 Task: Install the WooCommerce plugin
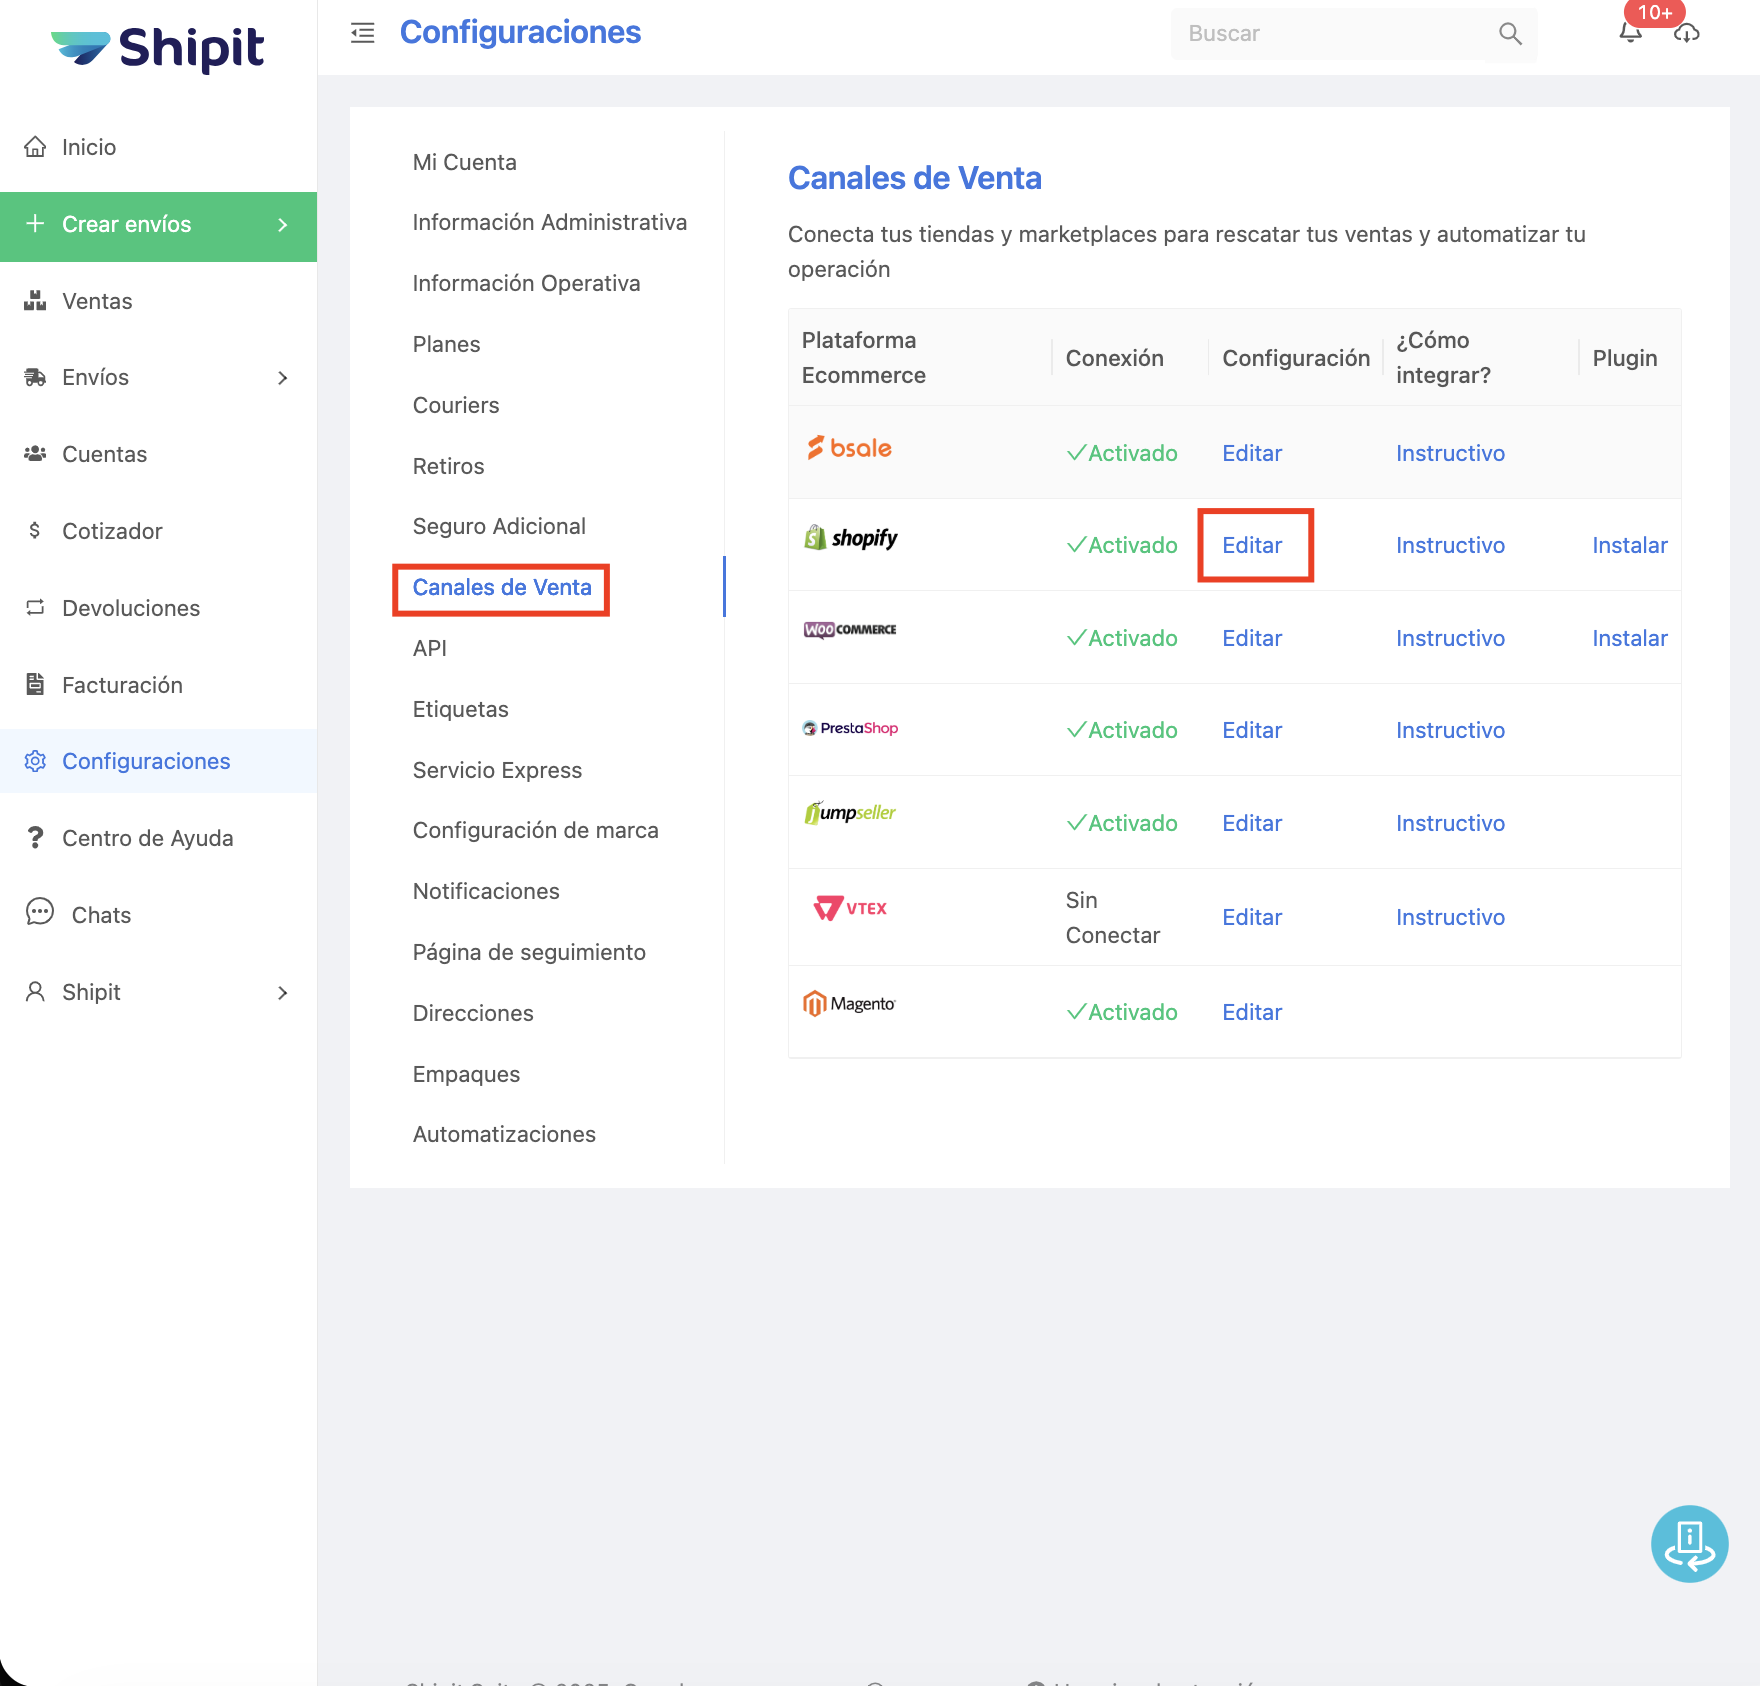(x=1629, y=638)
